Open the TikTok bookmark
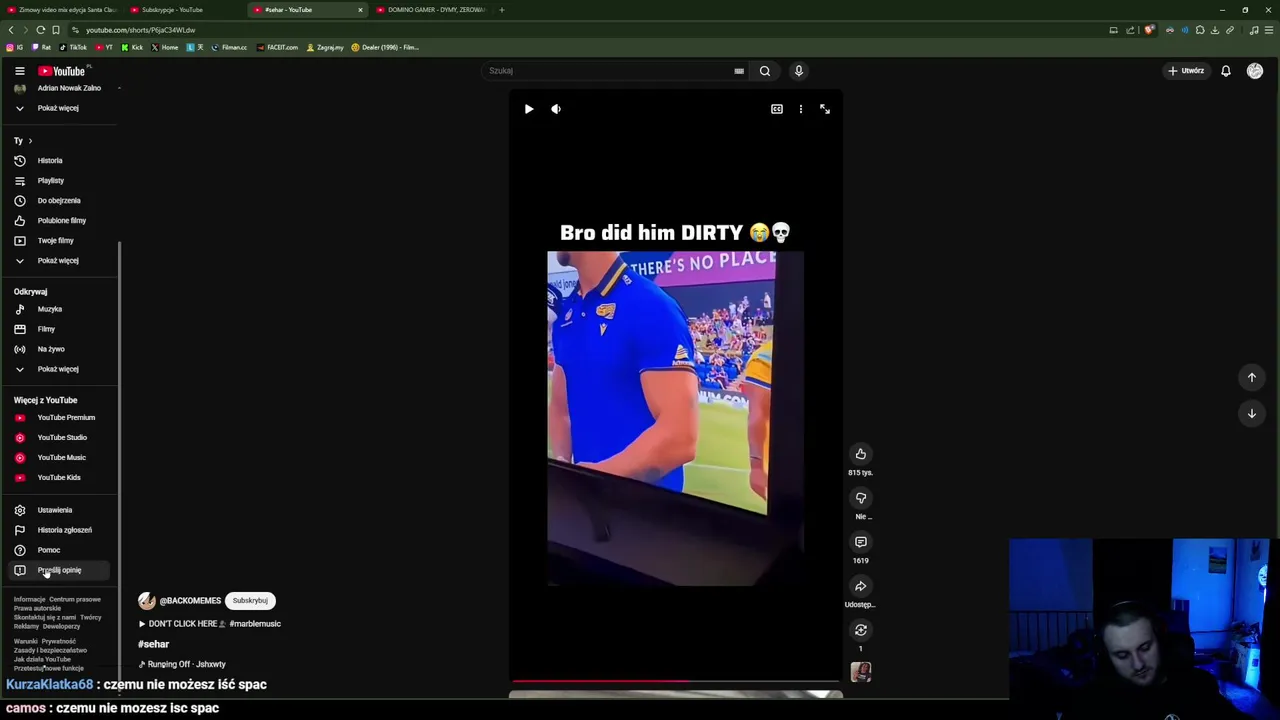This screenshot has height=720, width=1280. coord(73,47)
